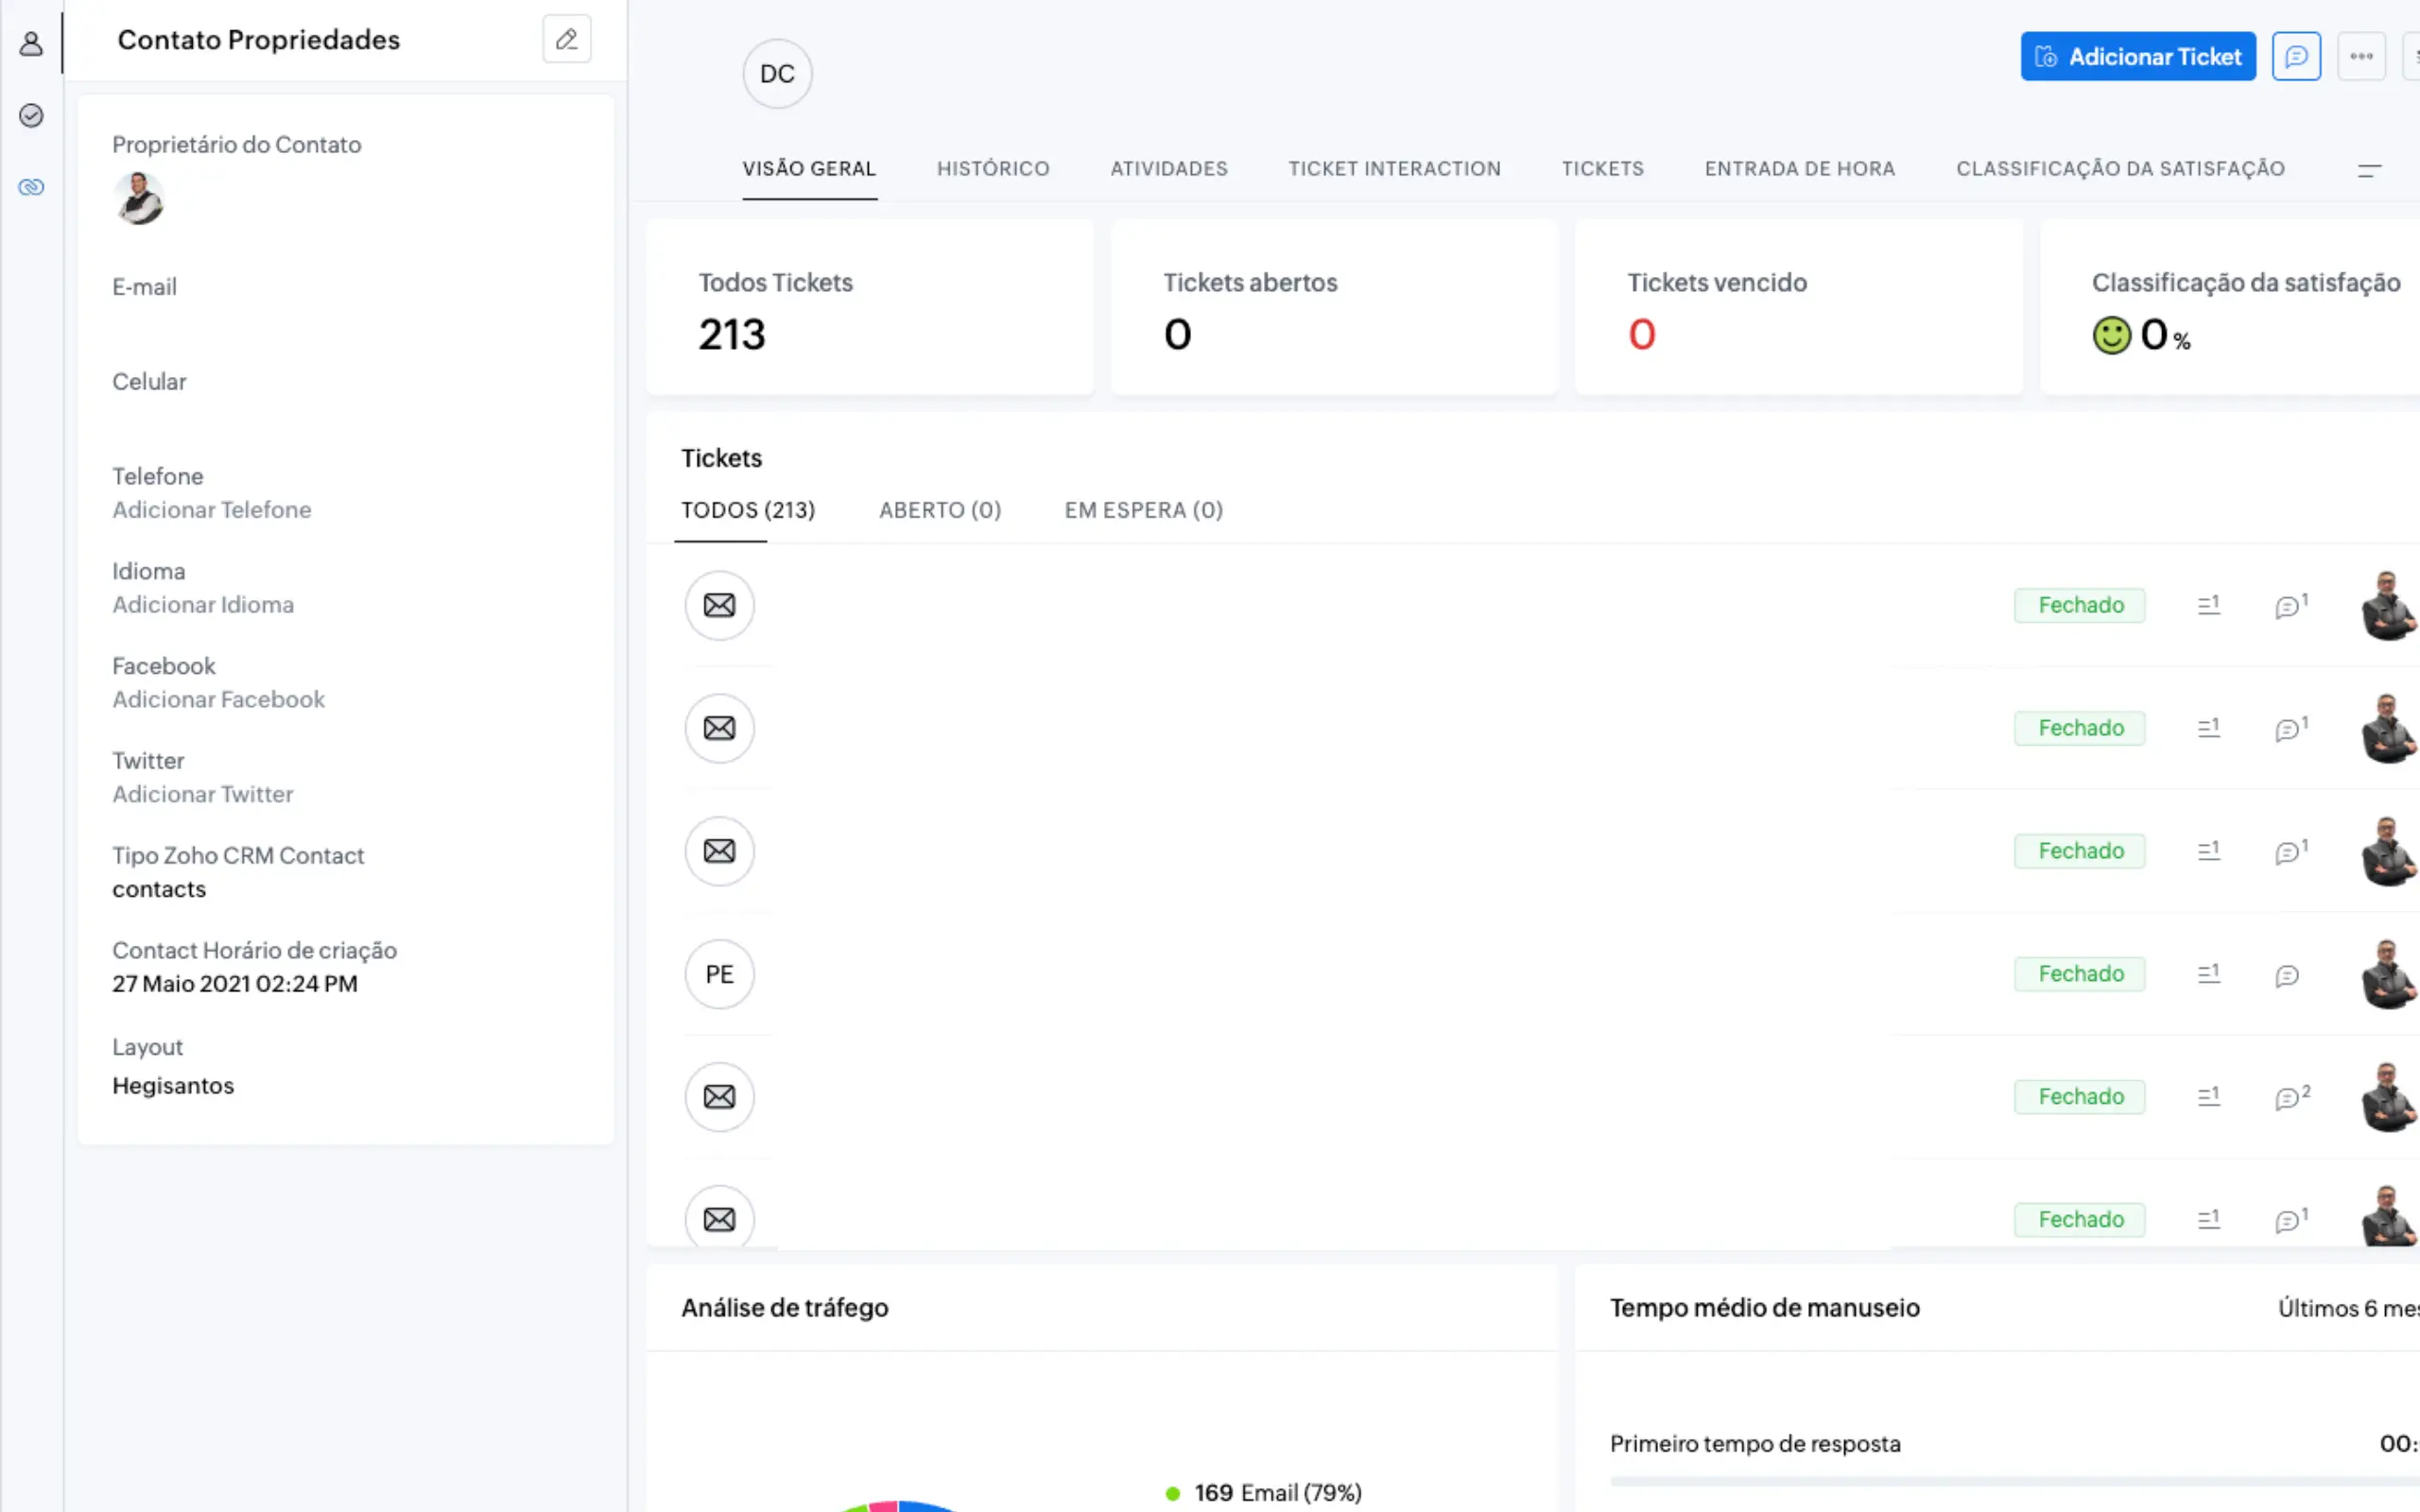Open the Últimos 6 meses period dropdown
This screenshot has width=2420, height=1512.
pos(2346,1308)
